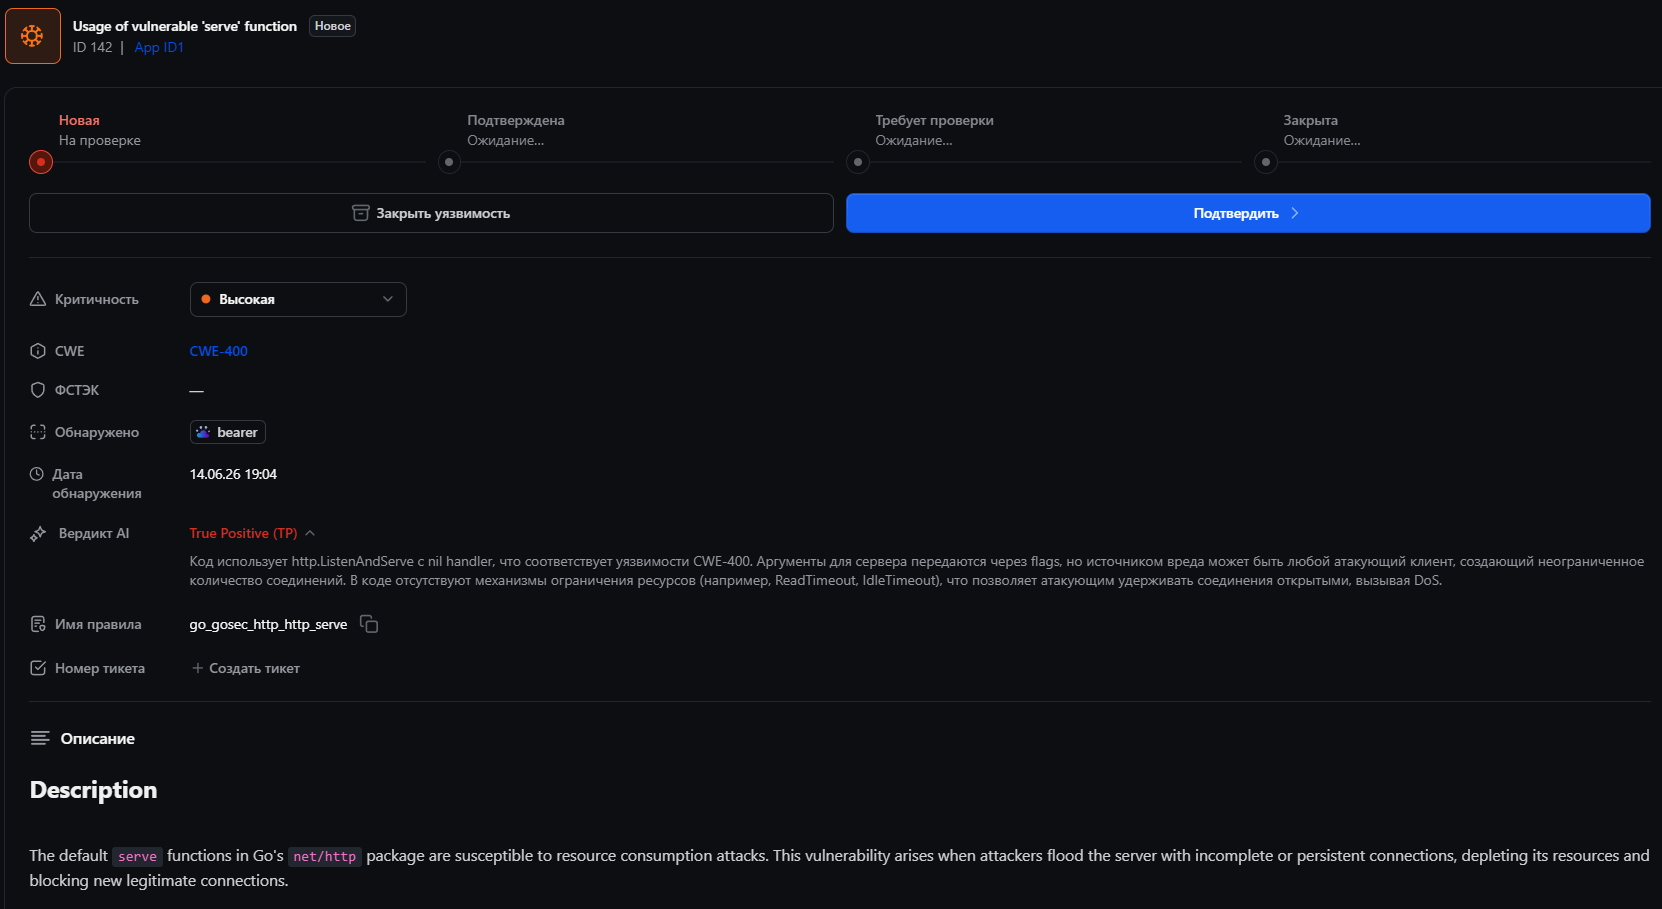Click the Имя правила document icon
1662x909 pixels.
[x=38, y=624]
